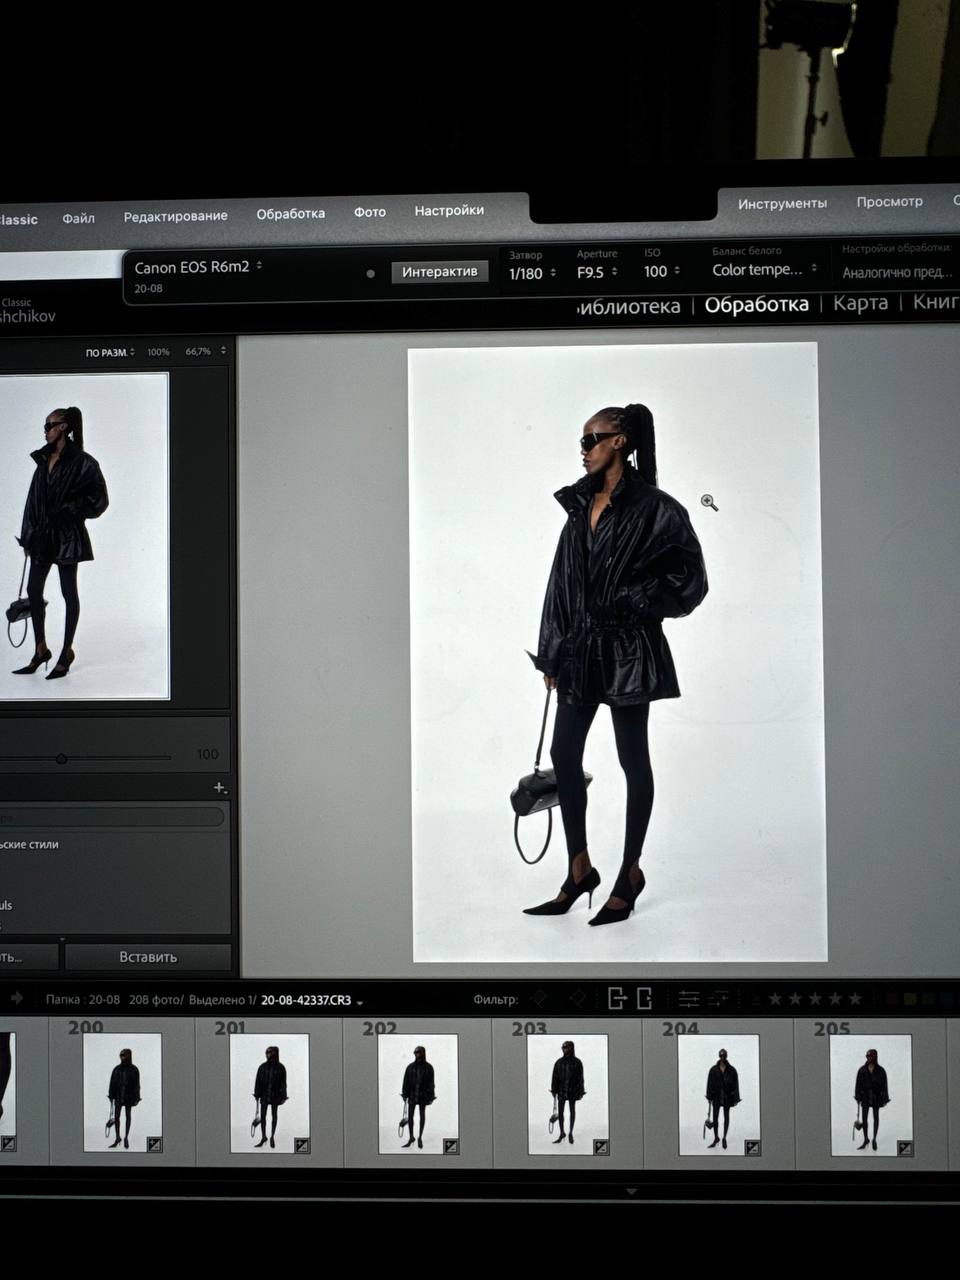Select filmstrip thumbnail 205
The image size is (960, 1280).
[x=871, y=1096]
